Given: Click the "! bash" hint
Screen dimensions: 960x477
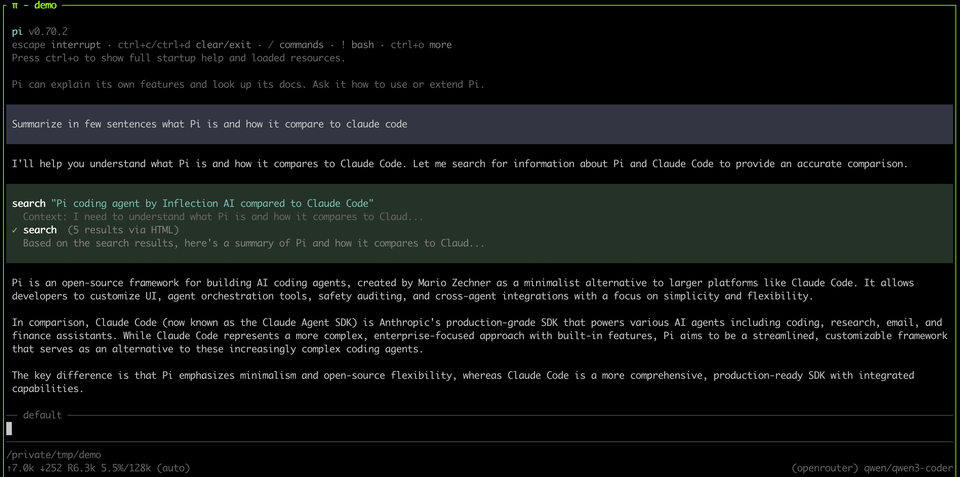Looking at the screenshot, I should [357, 45].
